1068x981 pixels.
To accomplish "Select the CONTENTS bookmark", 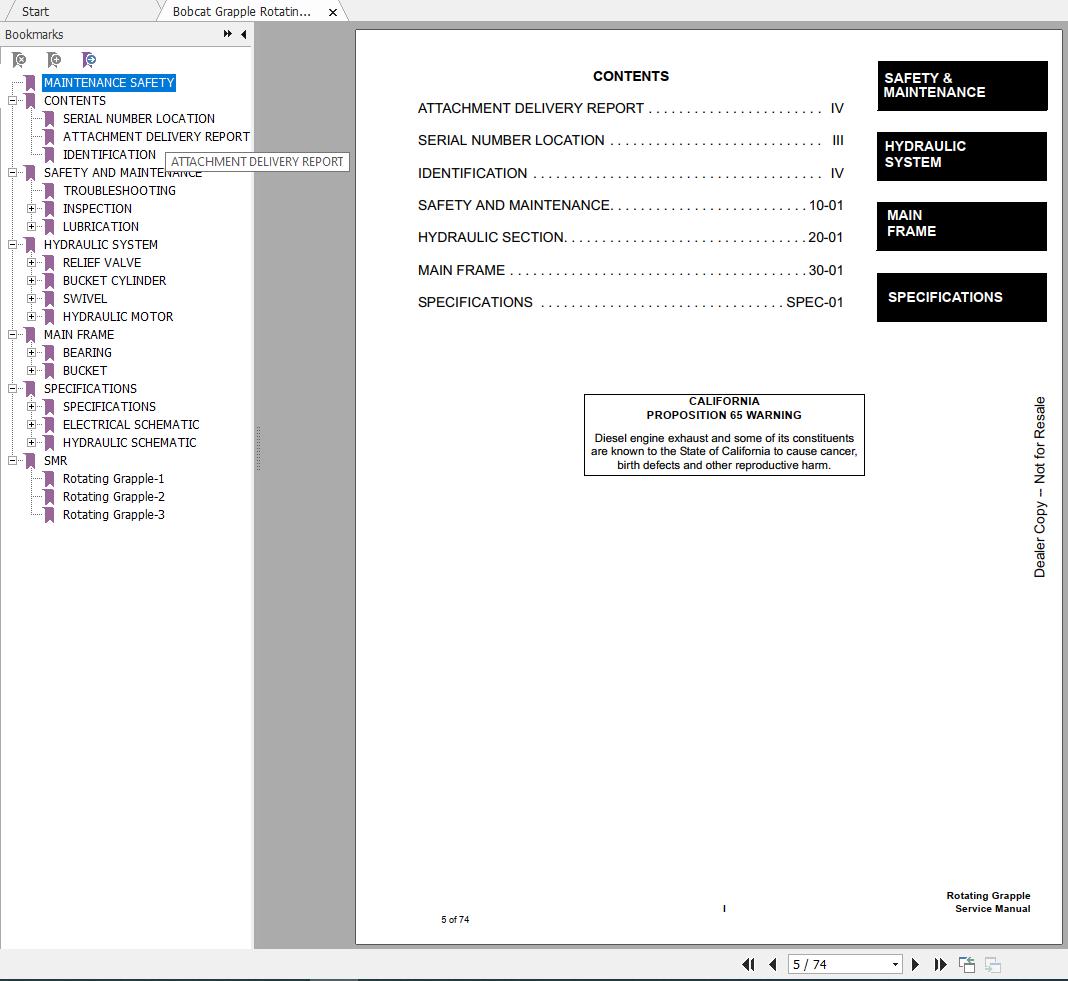I will pos(75,101).
